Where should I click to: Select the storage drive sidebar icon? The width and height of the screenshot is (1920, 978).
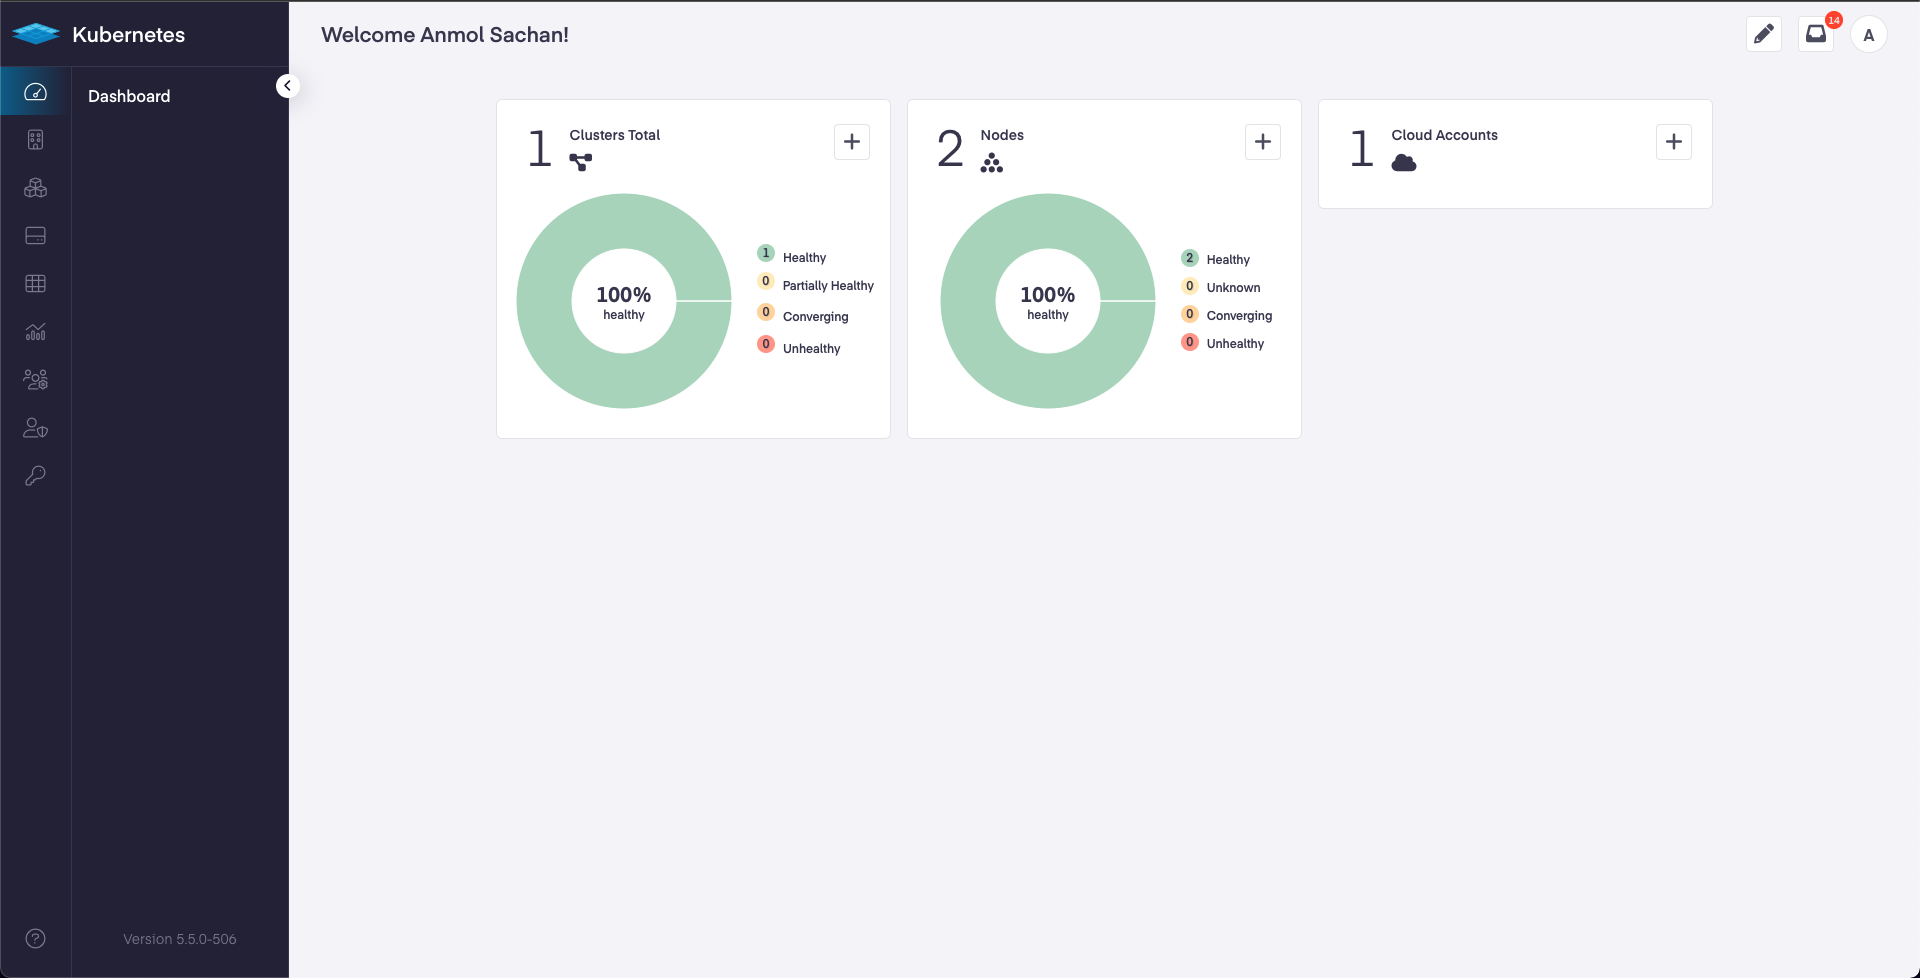click(x=35, y=236)
